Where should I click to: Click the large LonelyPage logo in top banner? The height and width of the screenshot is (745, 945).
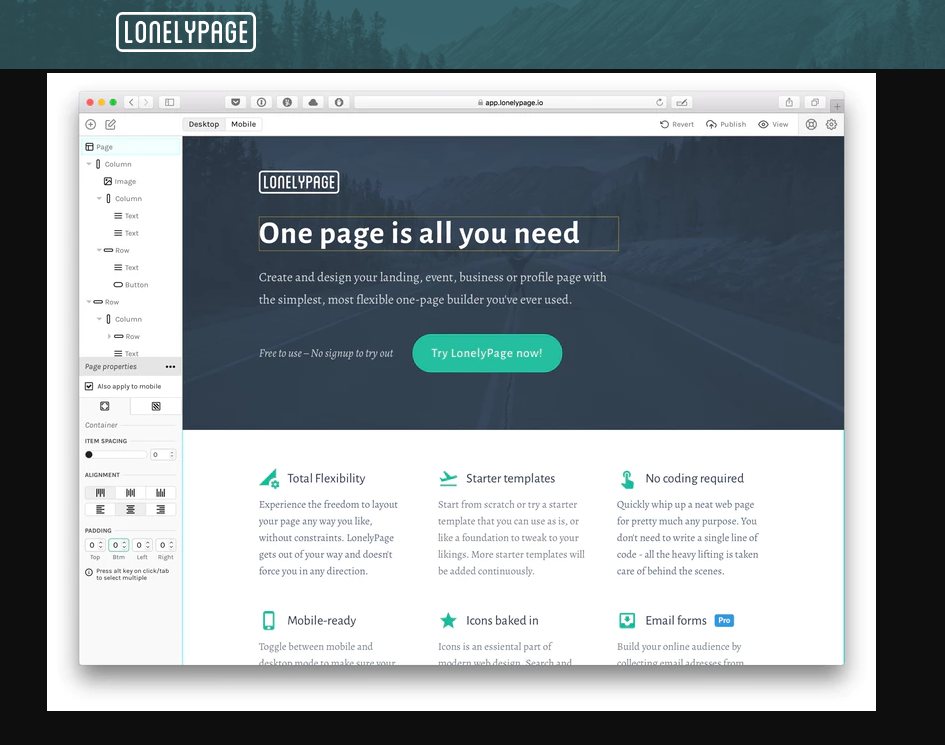[x=186, y=32]
